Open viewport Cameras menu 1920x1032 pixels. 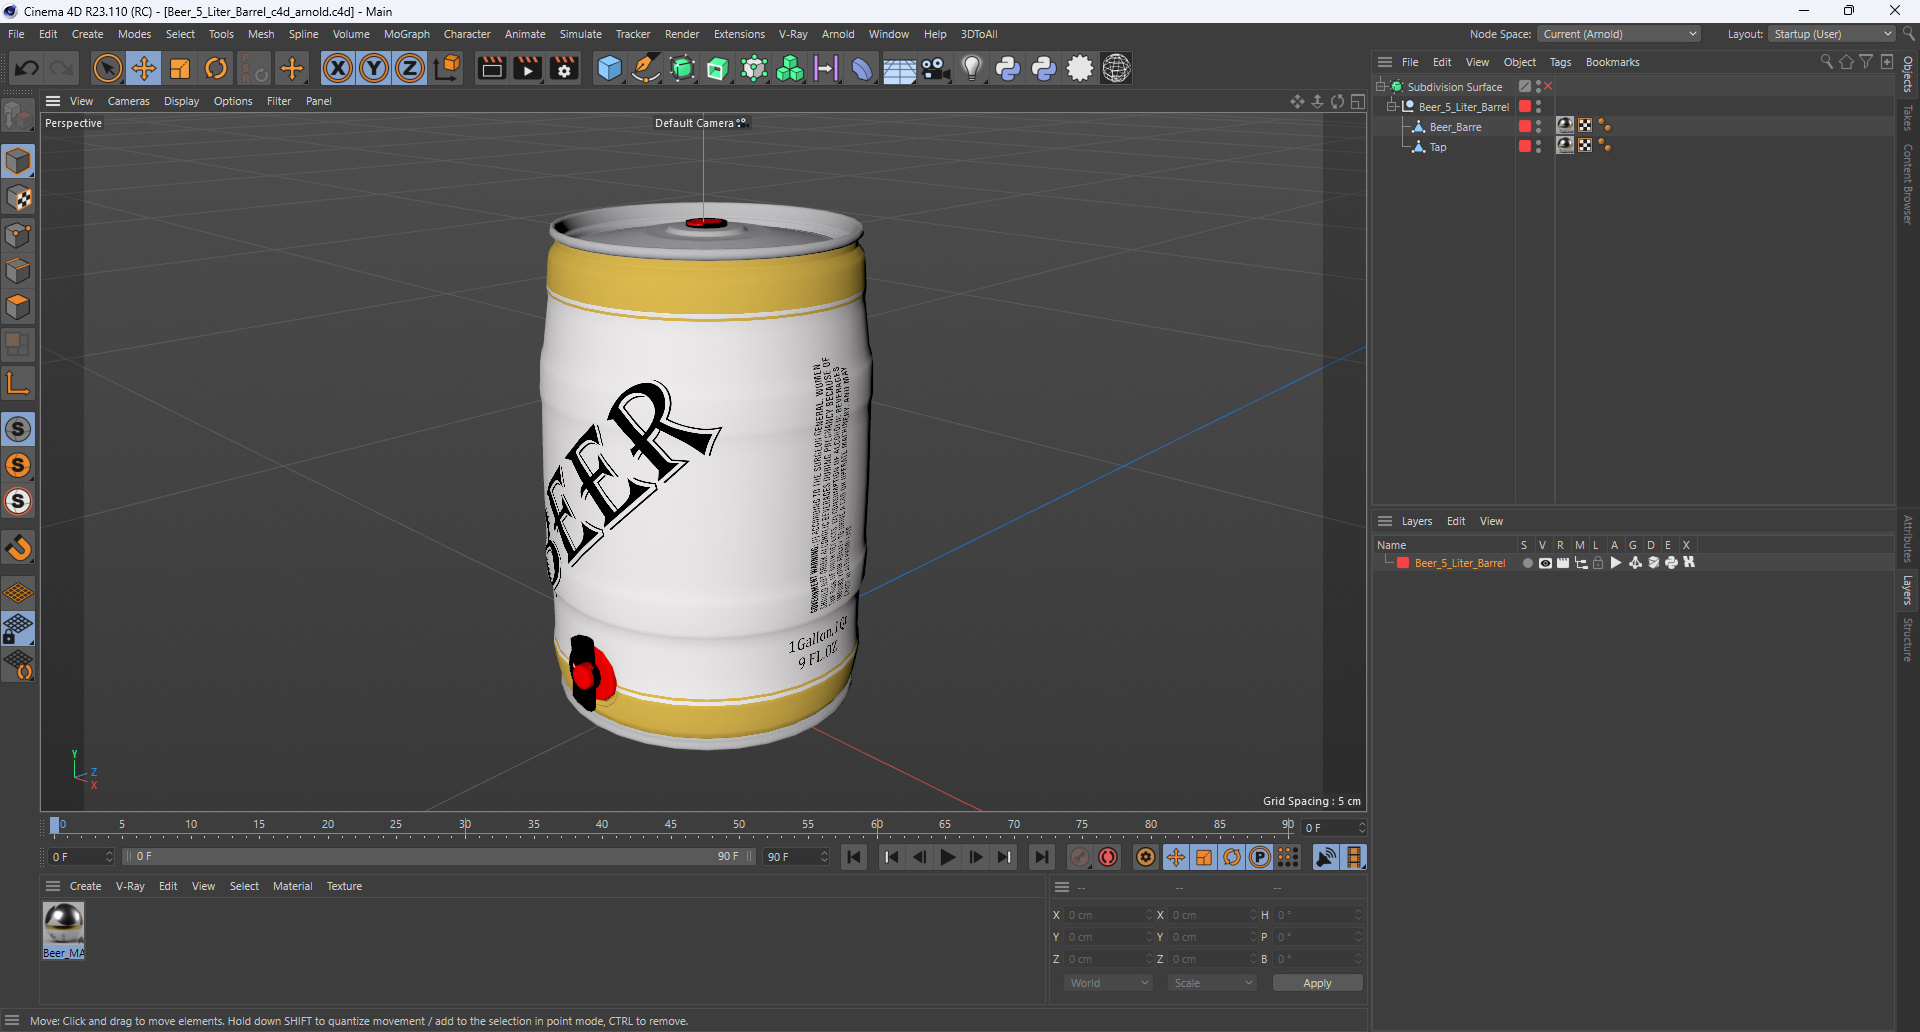coord(128,101)
